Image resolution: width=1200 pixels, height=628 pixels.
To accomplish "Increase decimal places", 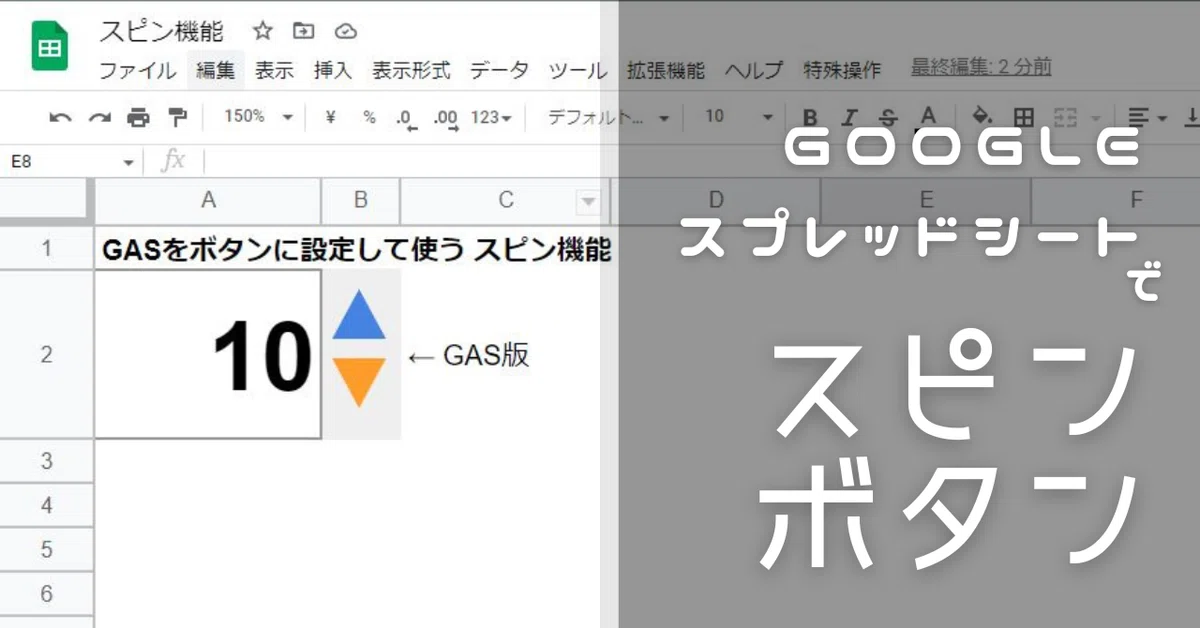I will [446, 118].
